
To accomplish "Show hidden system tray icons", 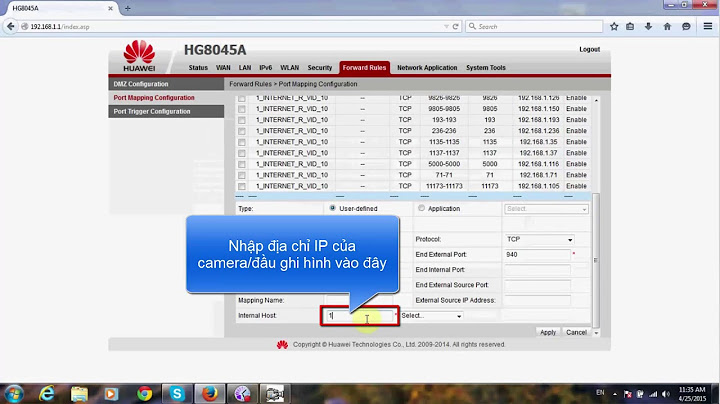I will (615, 394).
